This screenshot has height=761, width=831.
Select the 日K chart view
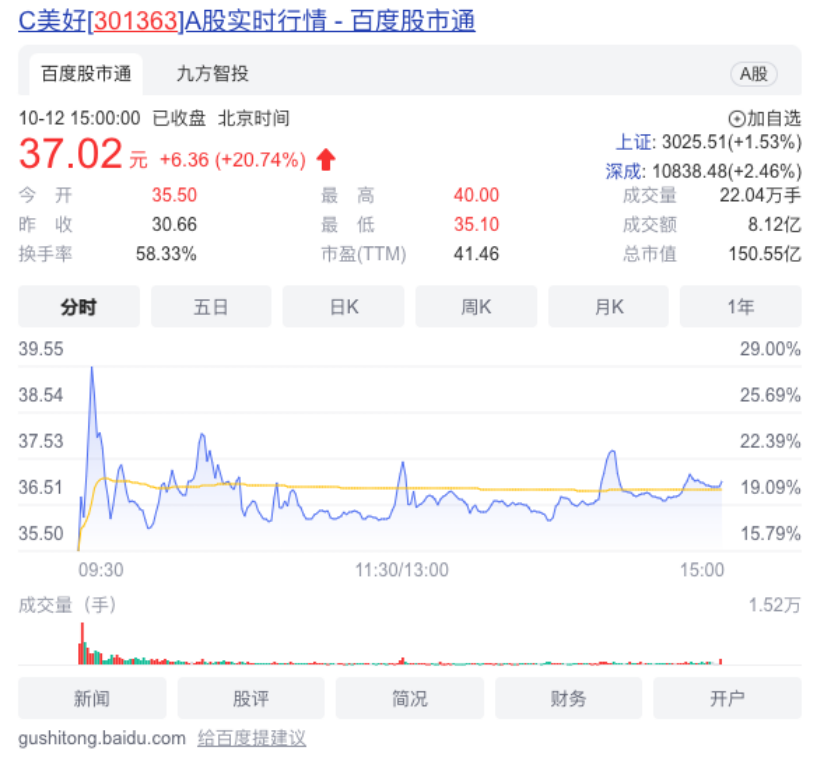click(x=344, y=307)
